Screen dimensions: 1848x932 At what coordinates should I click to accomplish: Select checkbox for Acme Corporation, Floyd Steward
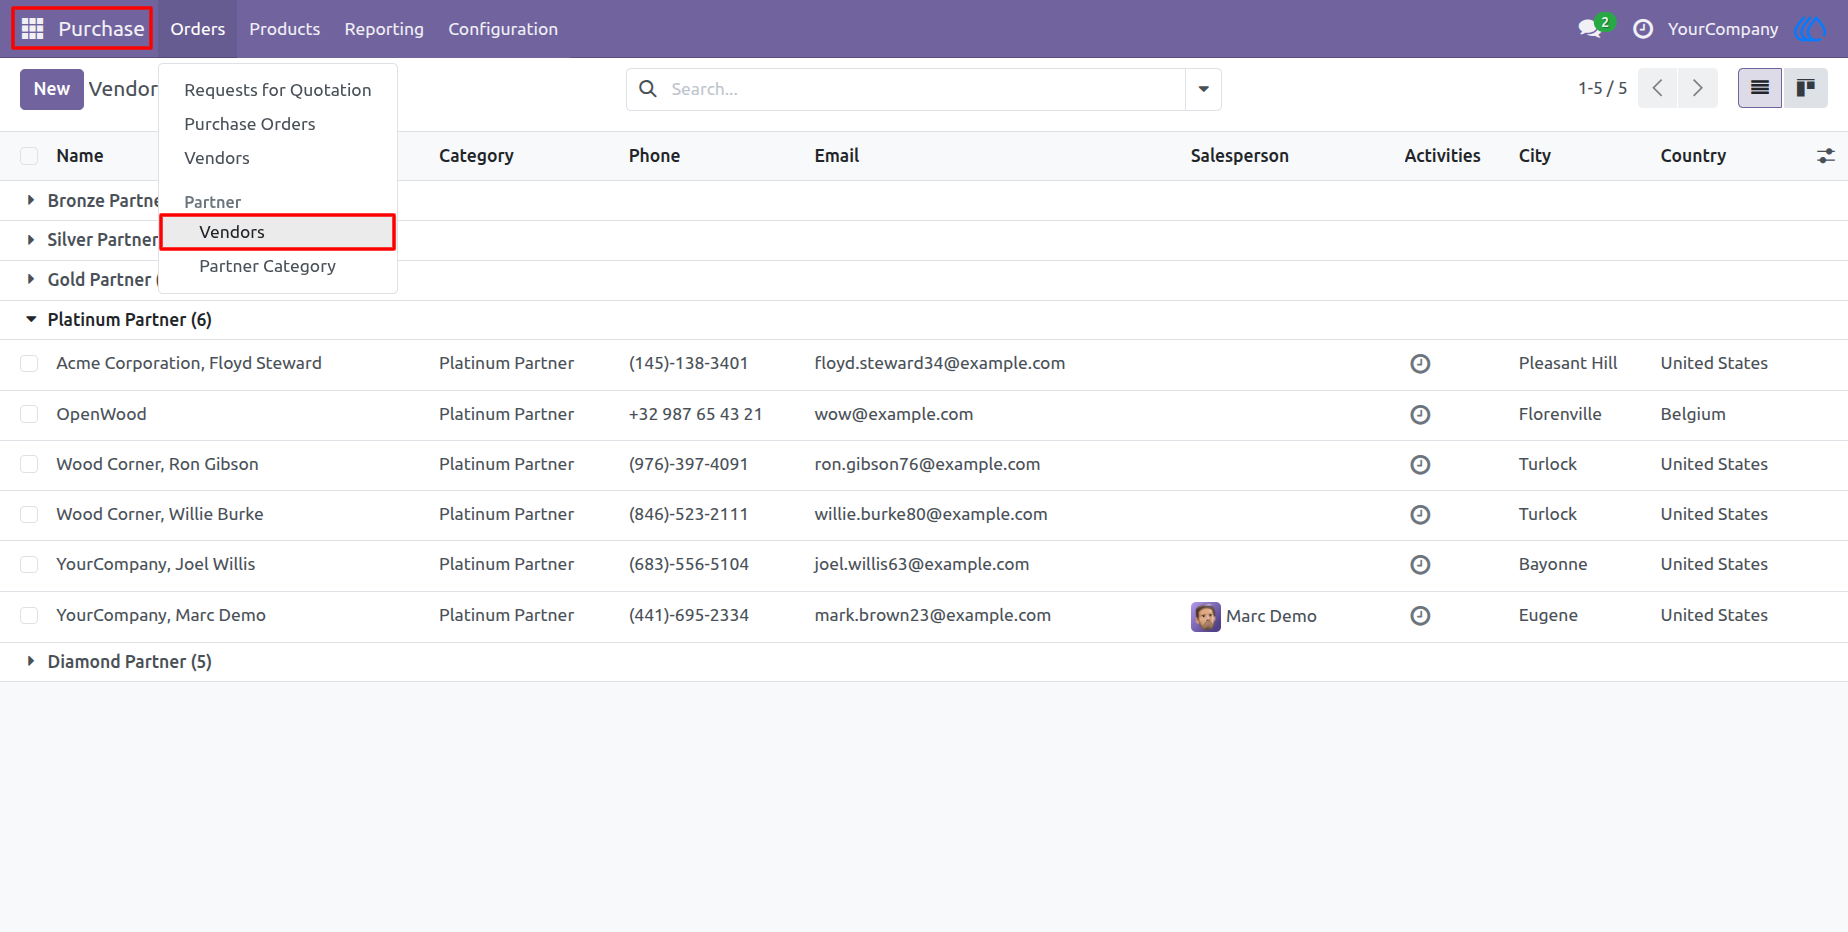[x=29, y=364]
